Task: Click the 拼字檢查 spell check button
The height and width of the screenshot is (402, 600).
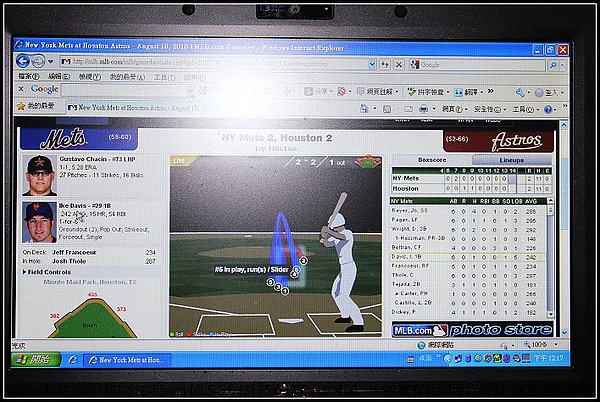Action: 428,92
